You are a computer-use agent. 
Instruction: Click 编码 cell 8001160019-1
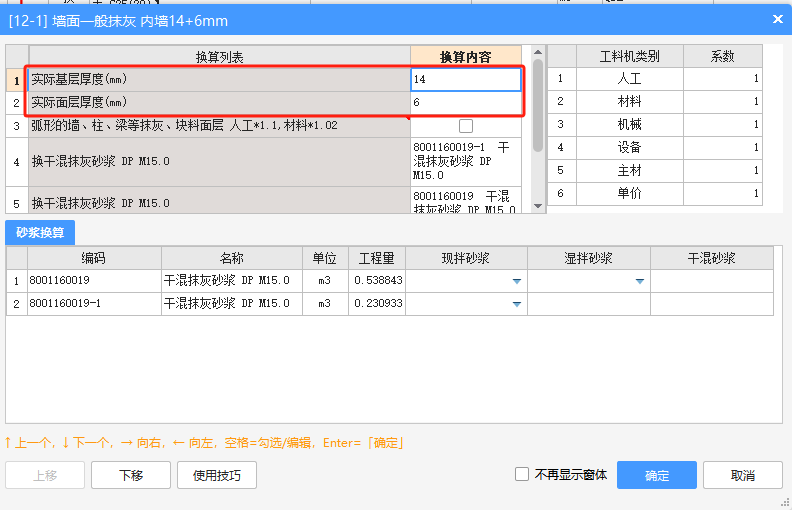pos(94,304)
